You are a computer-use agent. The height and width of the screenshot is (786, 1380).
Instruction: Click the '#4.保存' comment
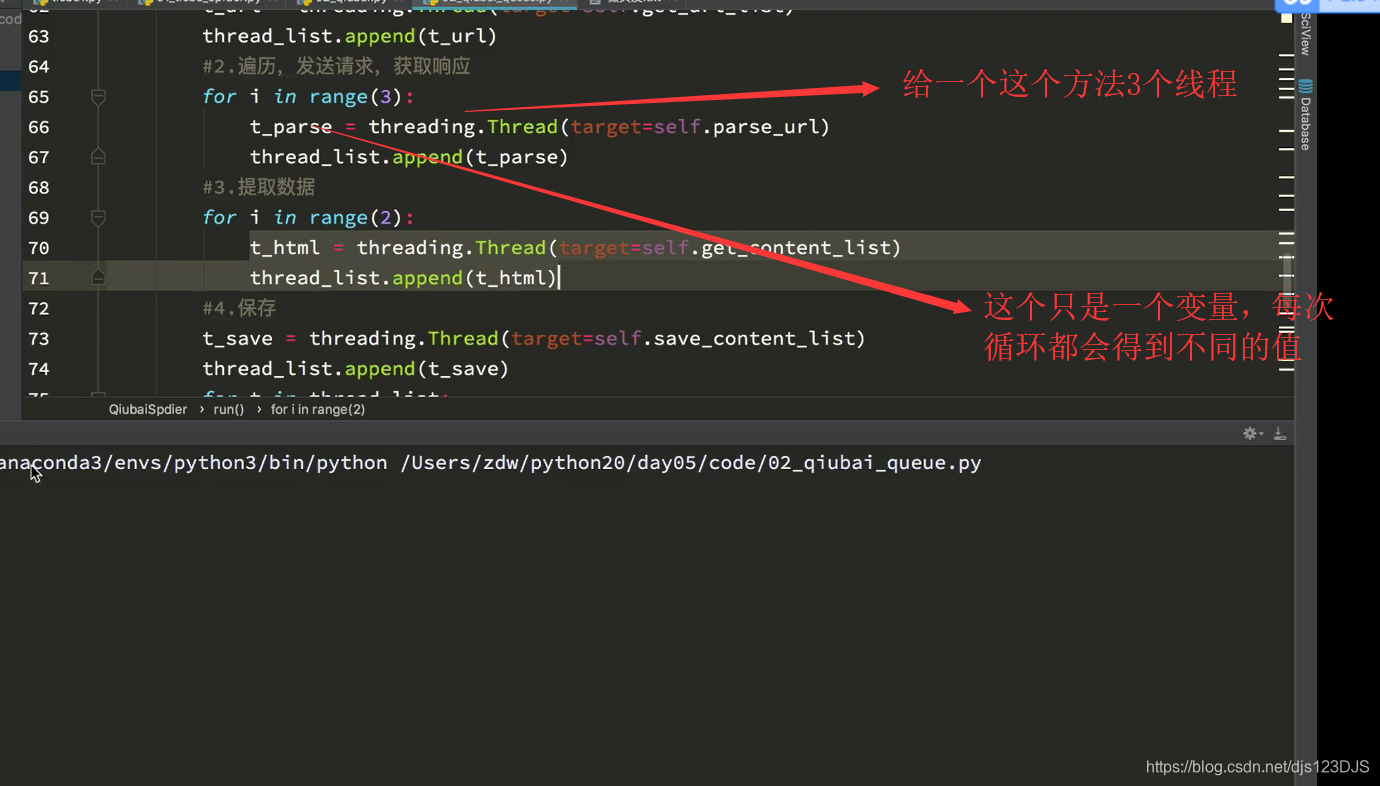[239, 308]
